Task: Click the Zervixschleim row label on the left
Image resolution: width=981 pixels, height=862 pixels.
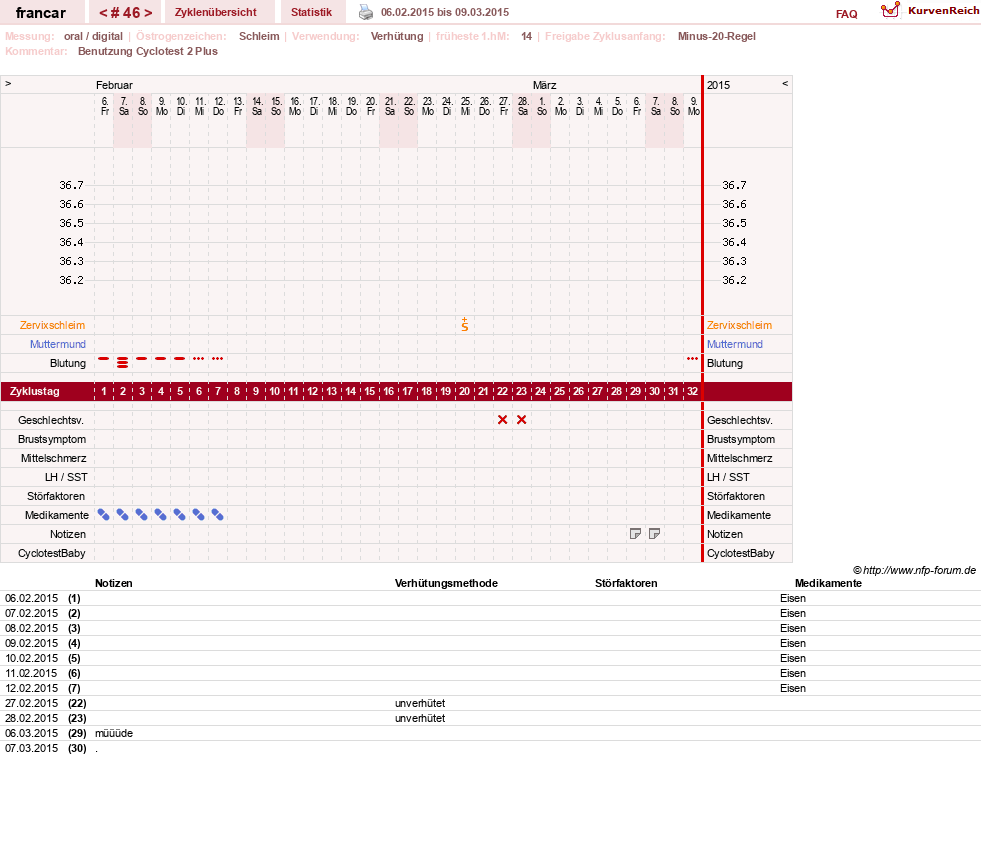Action: tap(53, 325)
